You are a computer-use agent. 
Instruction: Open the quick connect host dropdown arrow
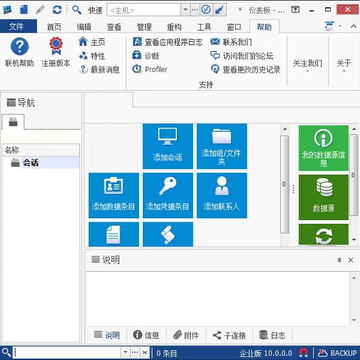[185, 10]
